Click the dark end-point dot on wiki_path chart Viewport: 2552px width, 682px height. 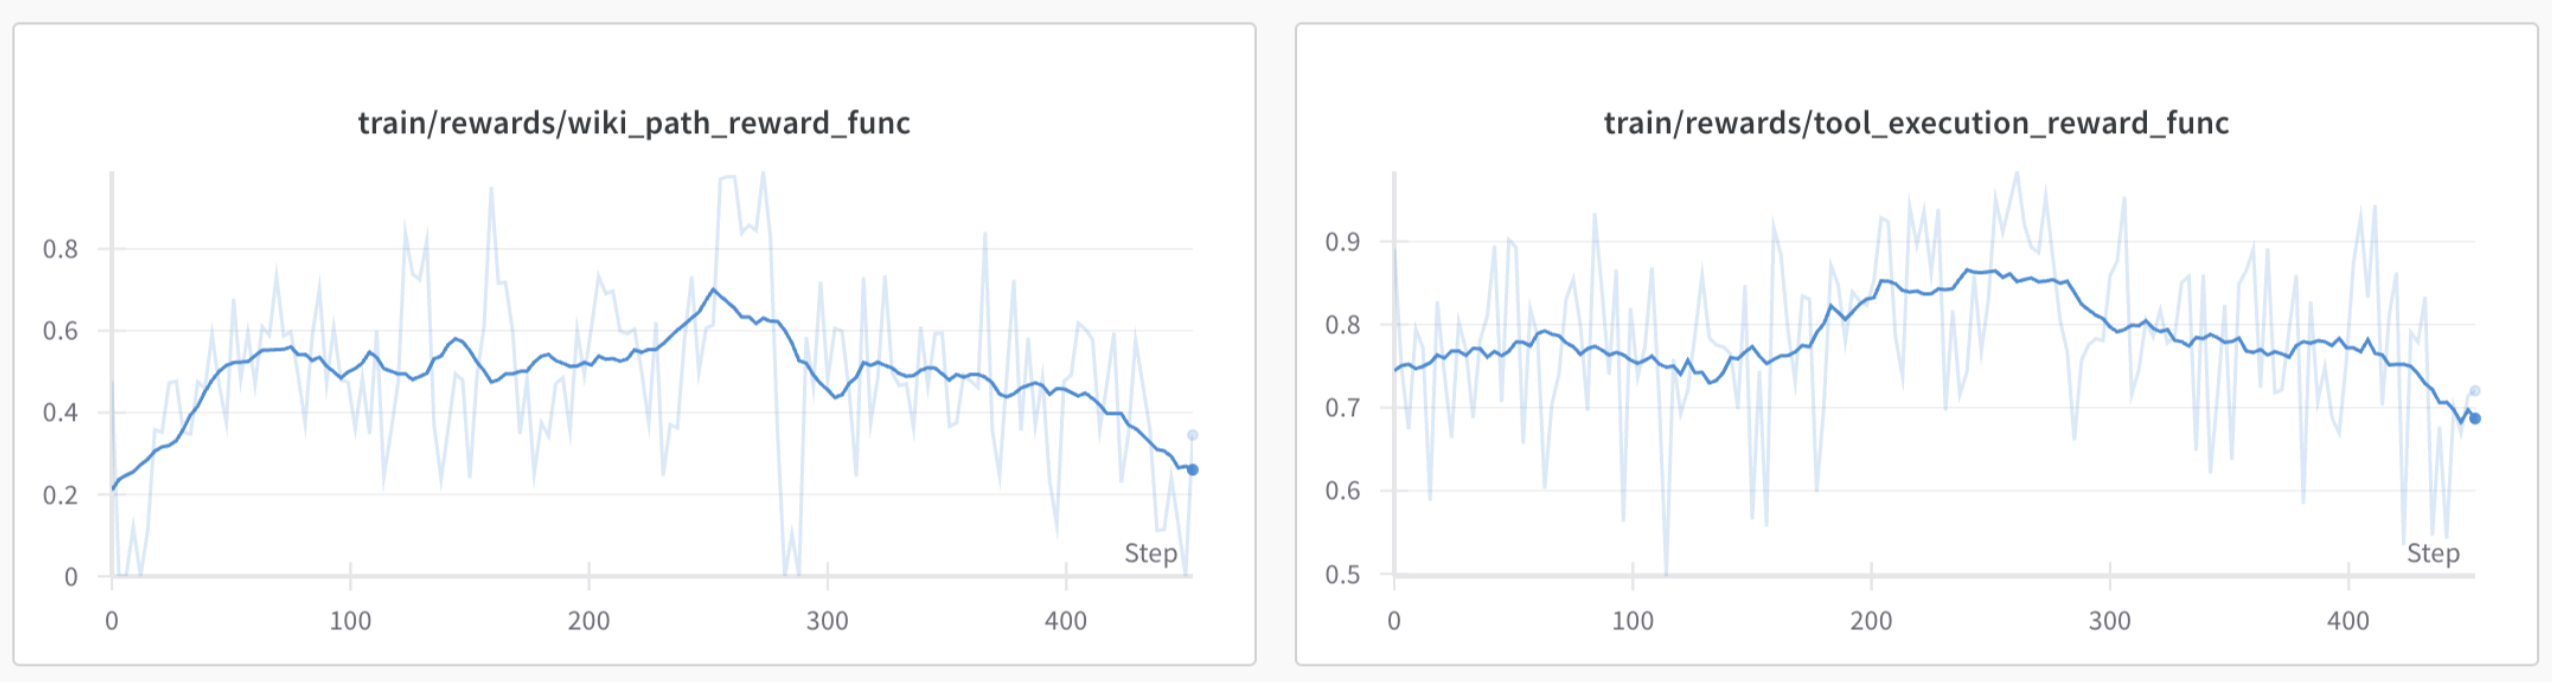tap(1192, 469)
